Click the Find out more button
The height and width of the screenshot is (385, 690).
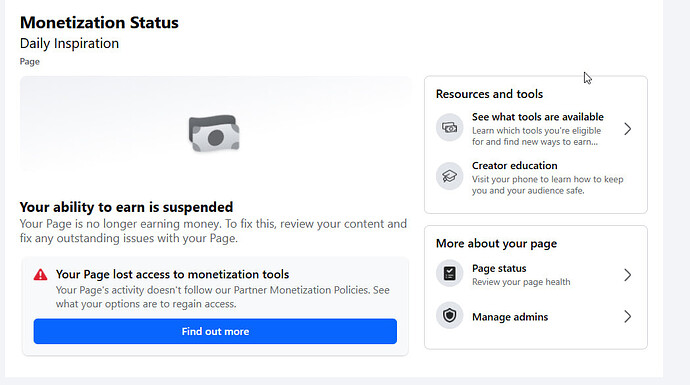click(215, 331)
